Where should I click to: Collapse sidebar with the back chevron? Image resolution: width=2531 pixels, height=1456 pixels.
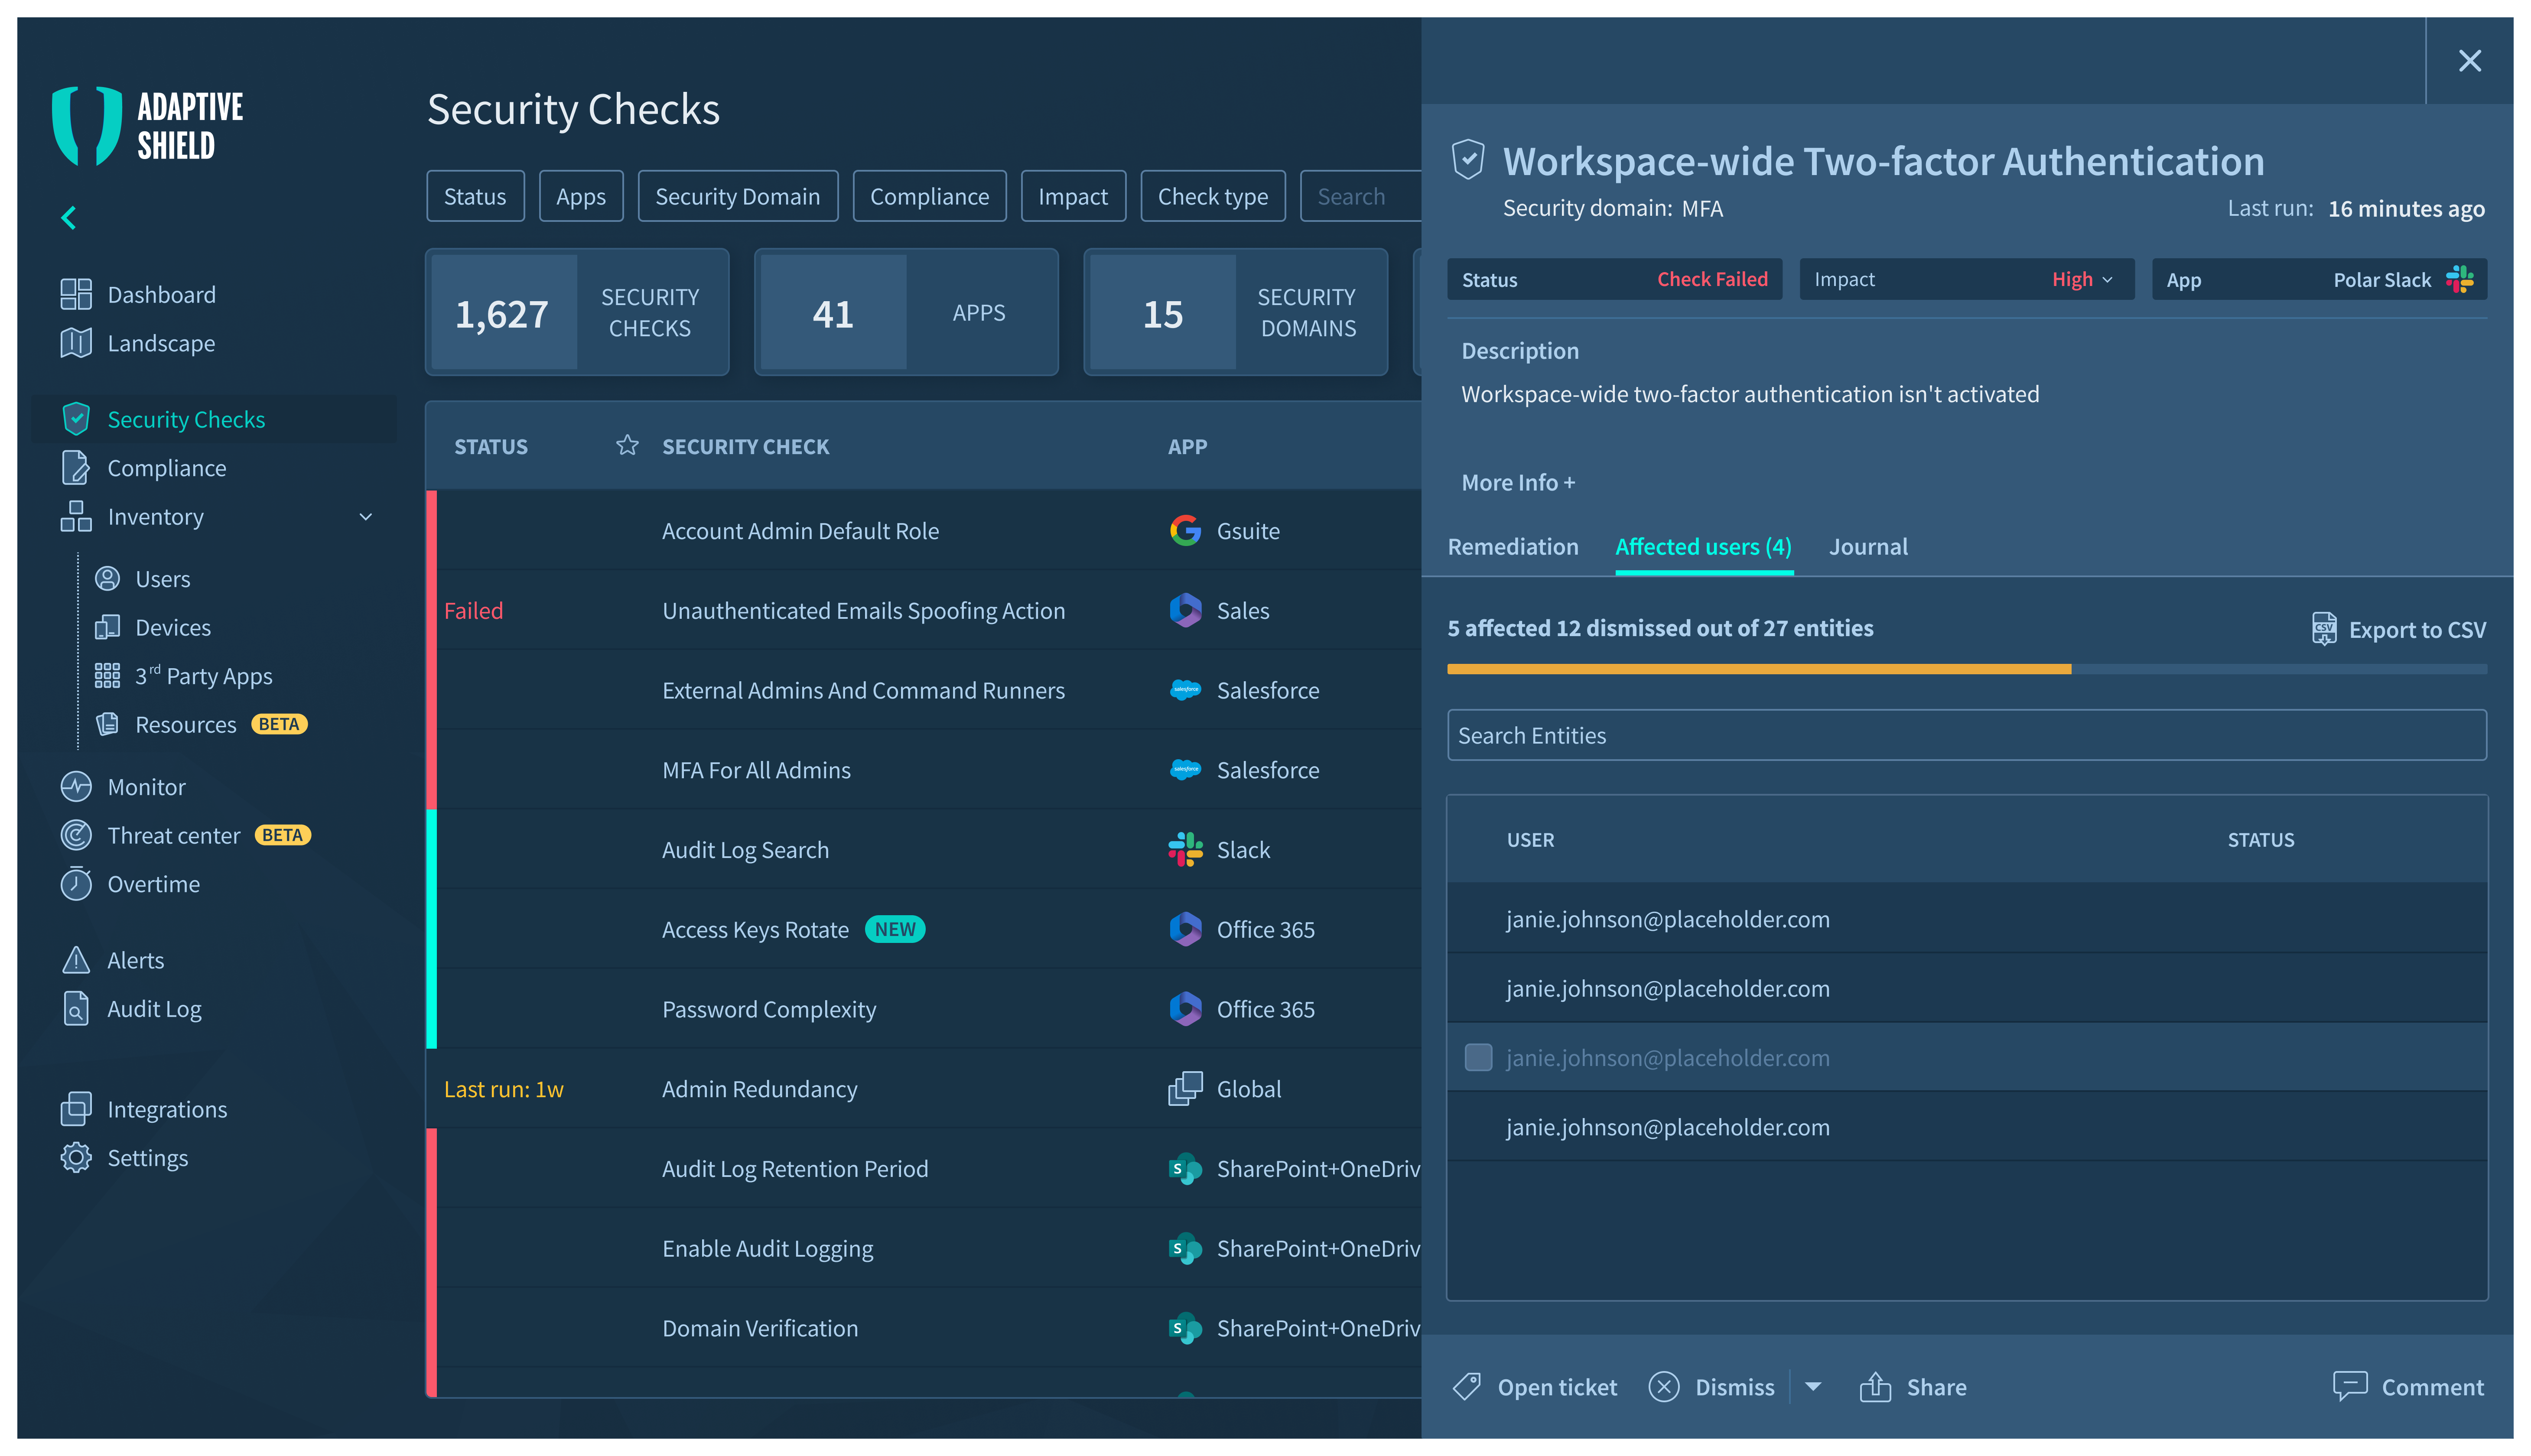(x=69, y=218)
